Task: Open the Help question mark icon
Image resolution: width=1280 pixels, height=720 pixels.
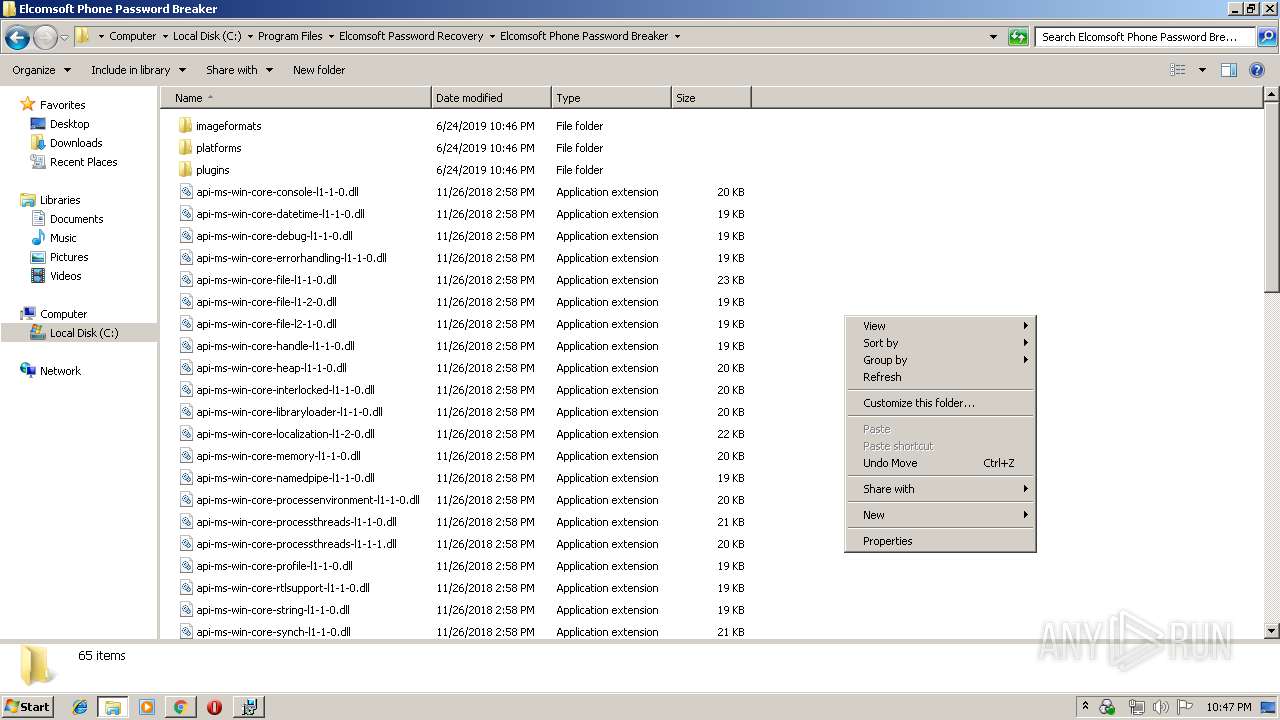Action: coord(1258,70)
